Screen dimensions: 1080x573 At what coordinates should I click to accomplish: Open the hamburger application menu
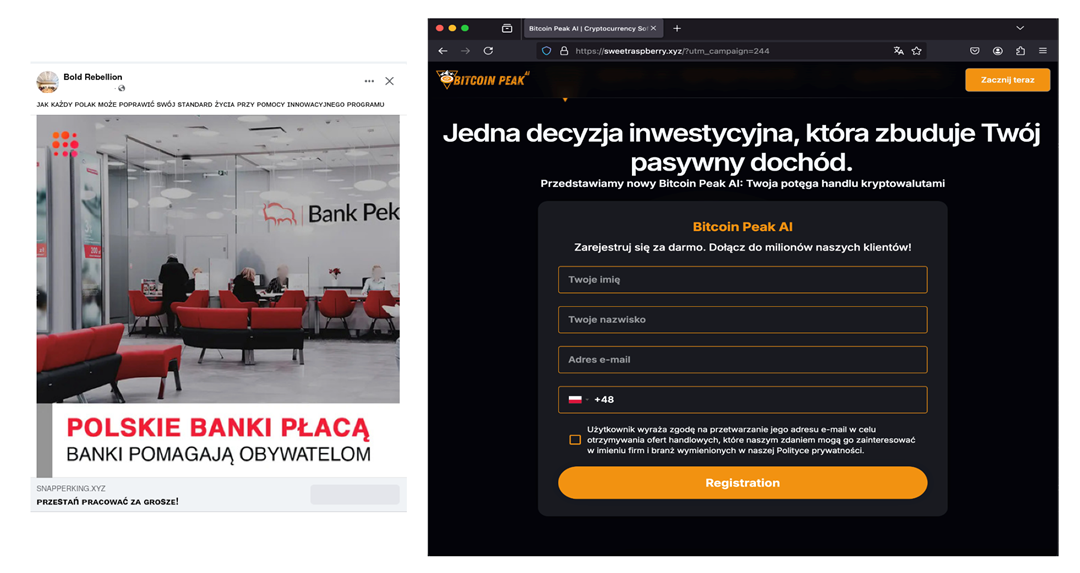[x=1043, y=51]
